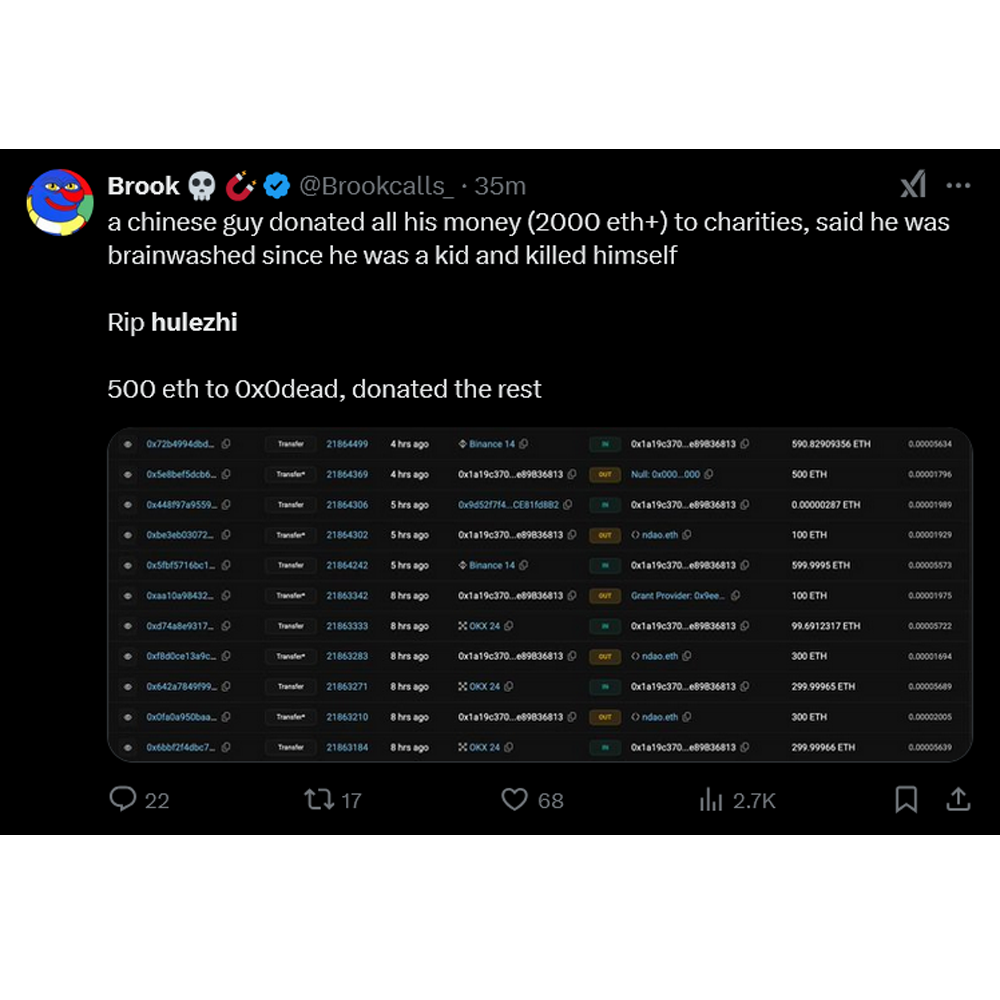Click the eye icon beside 0x448f97a9559
This screenshot has height=1000, width=1000.
(x=128, y=505)
